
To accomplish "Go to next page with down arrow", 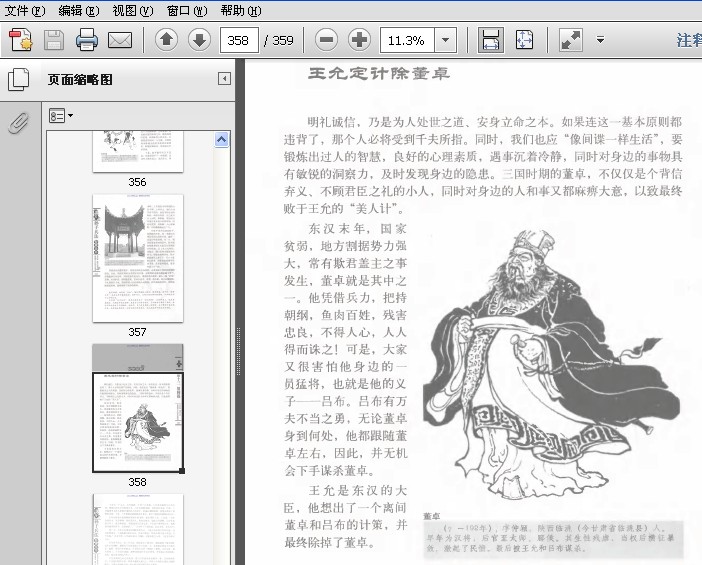I will (x=199, y=40).
